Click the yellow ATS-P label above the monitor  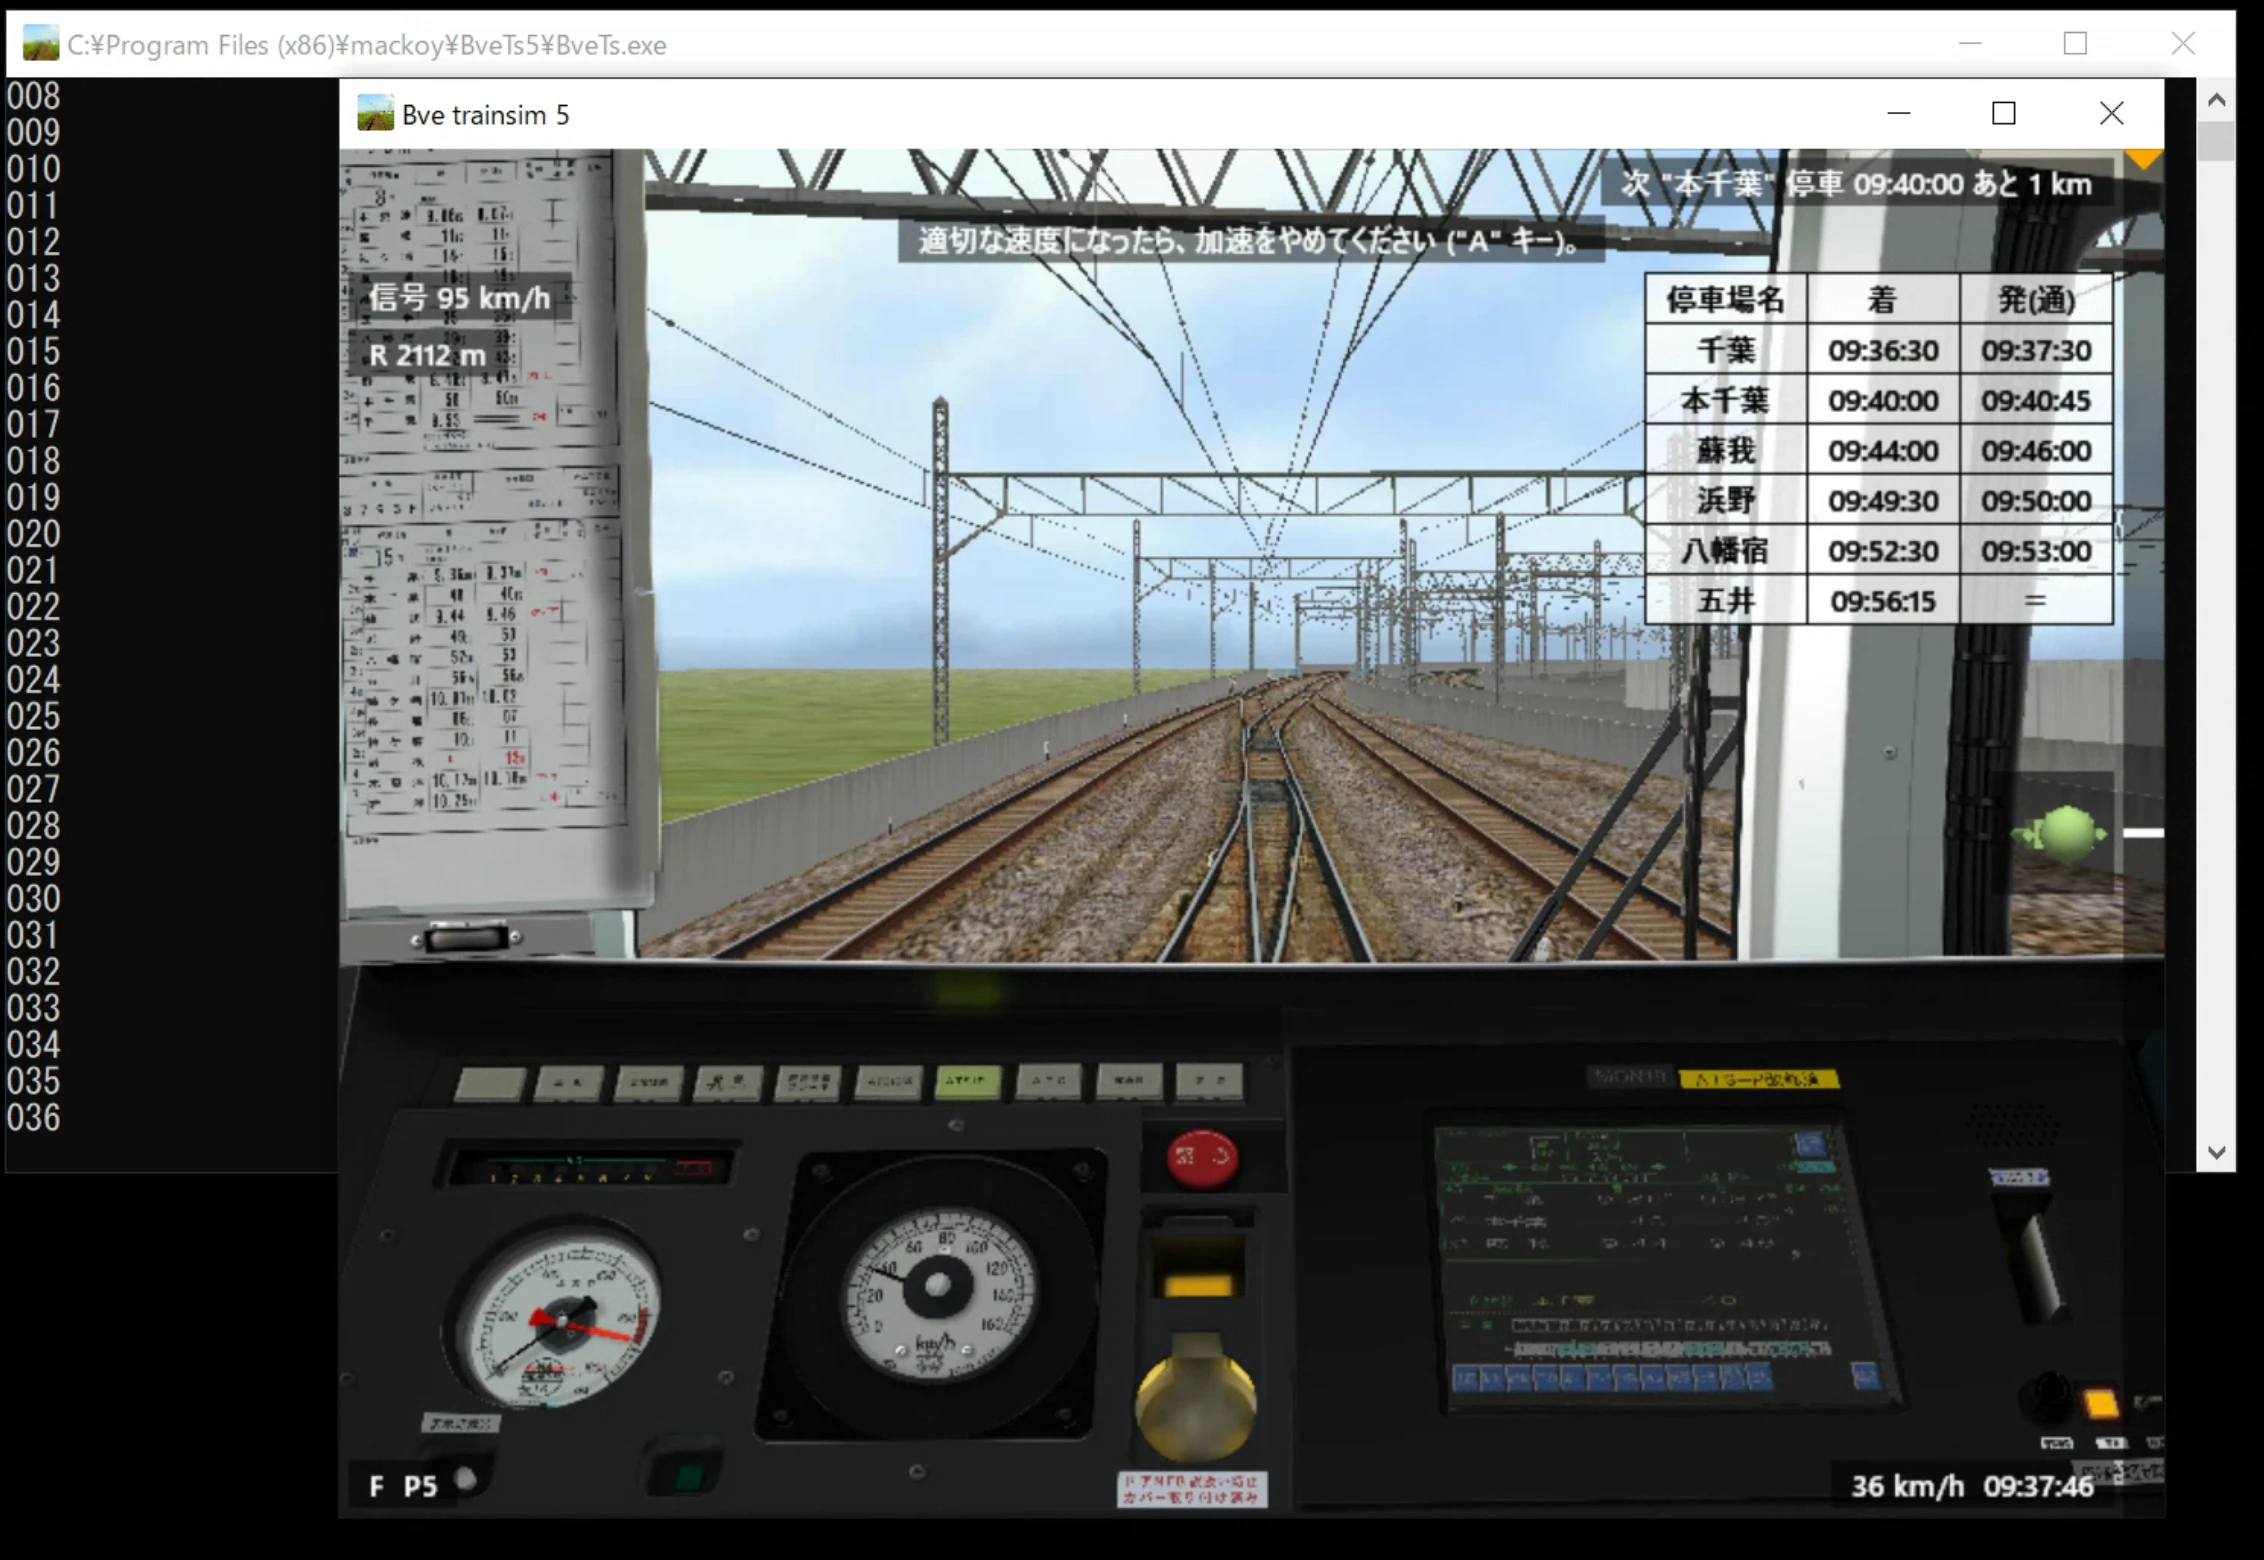pyautogui.click(x=1759, y=1079)
